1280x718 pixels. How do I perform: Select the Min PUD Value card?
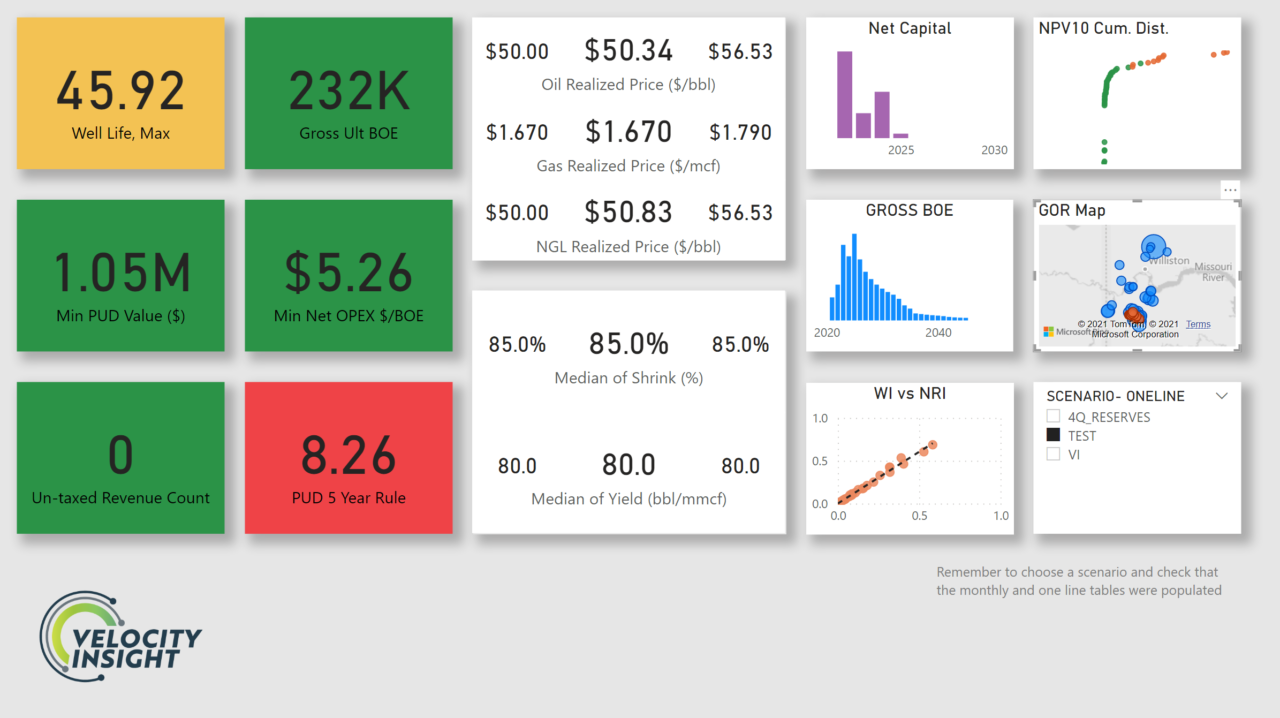(120, 275)
